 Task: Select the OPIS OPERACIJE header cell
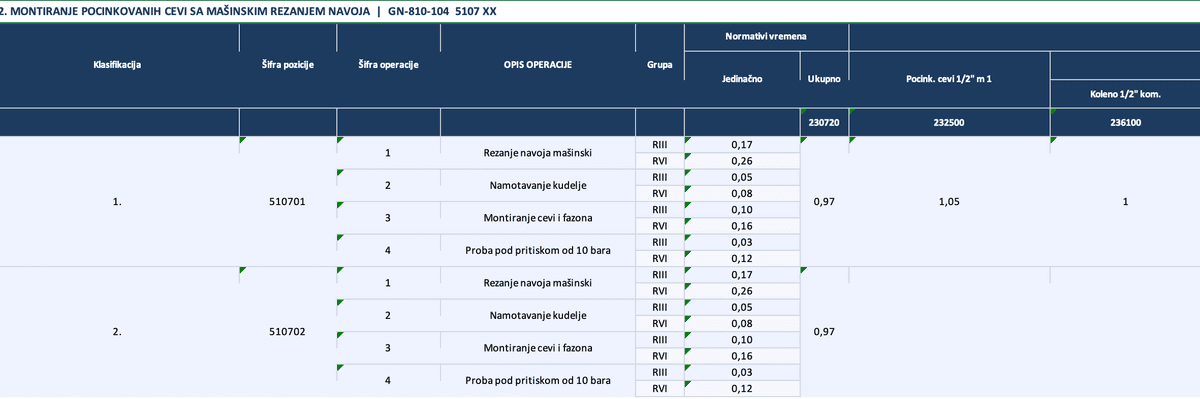tap(537, 65)
